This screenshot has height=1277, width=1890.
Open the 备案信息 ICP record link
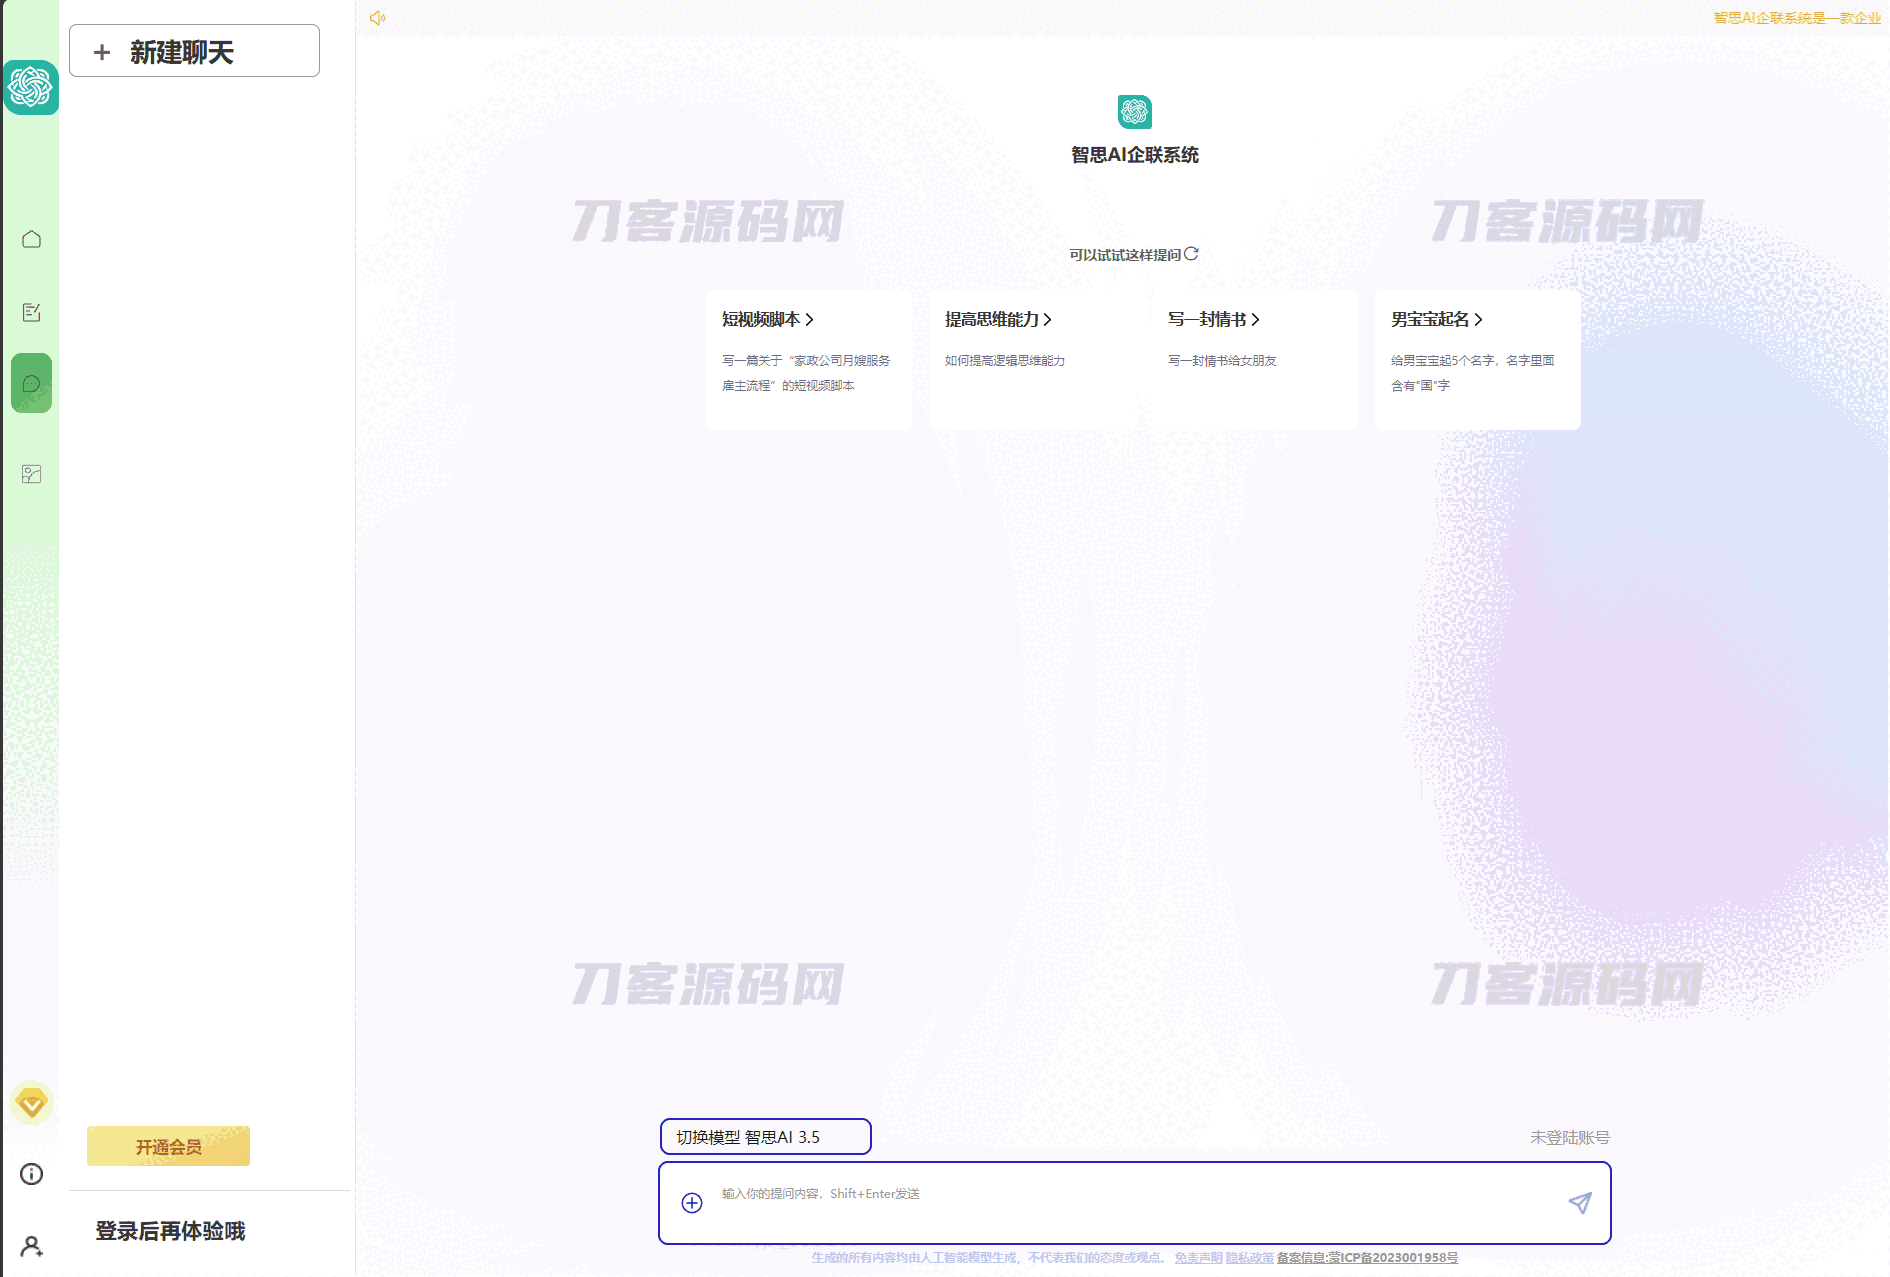[x=1367, y=1258]
